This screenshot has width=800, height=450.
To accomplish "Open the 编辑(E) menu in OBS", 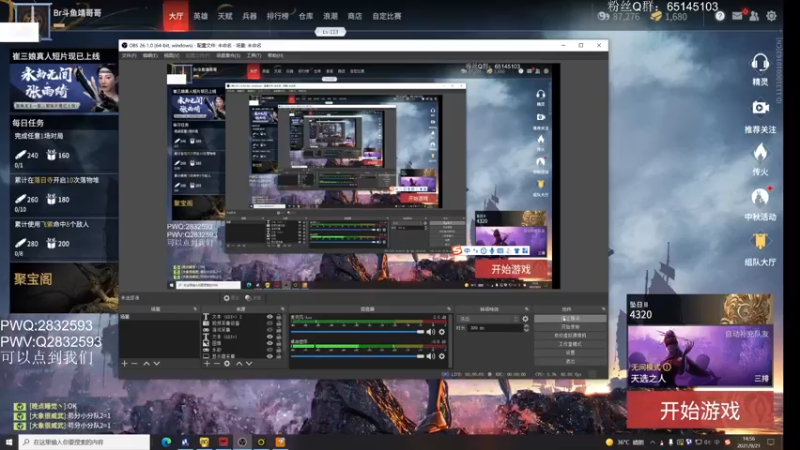I will pos(149,55).
